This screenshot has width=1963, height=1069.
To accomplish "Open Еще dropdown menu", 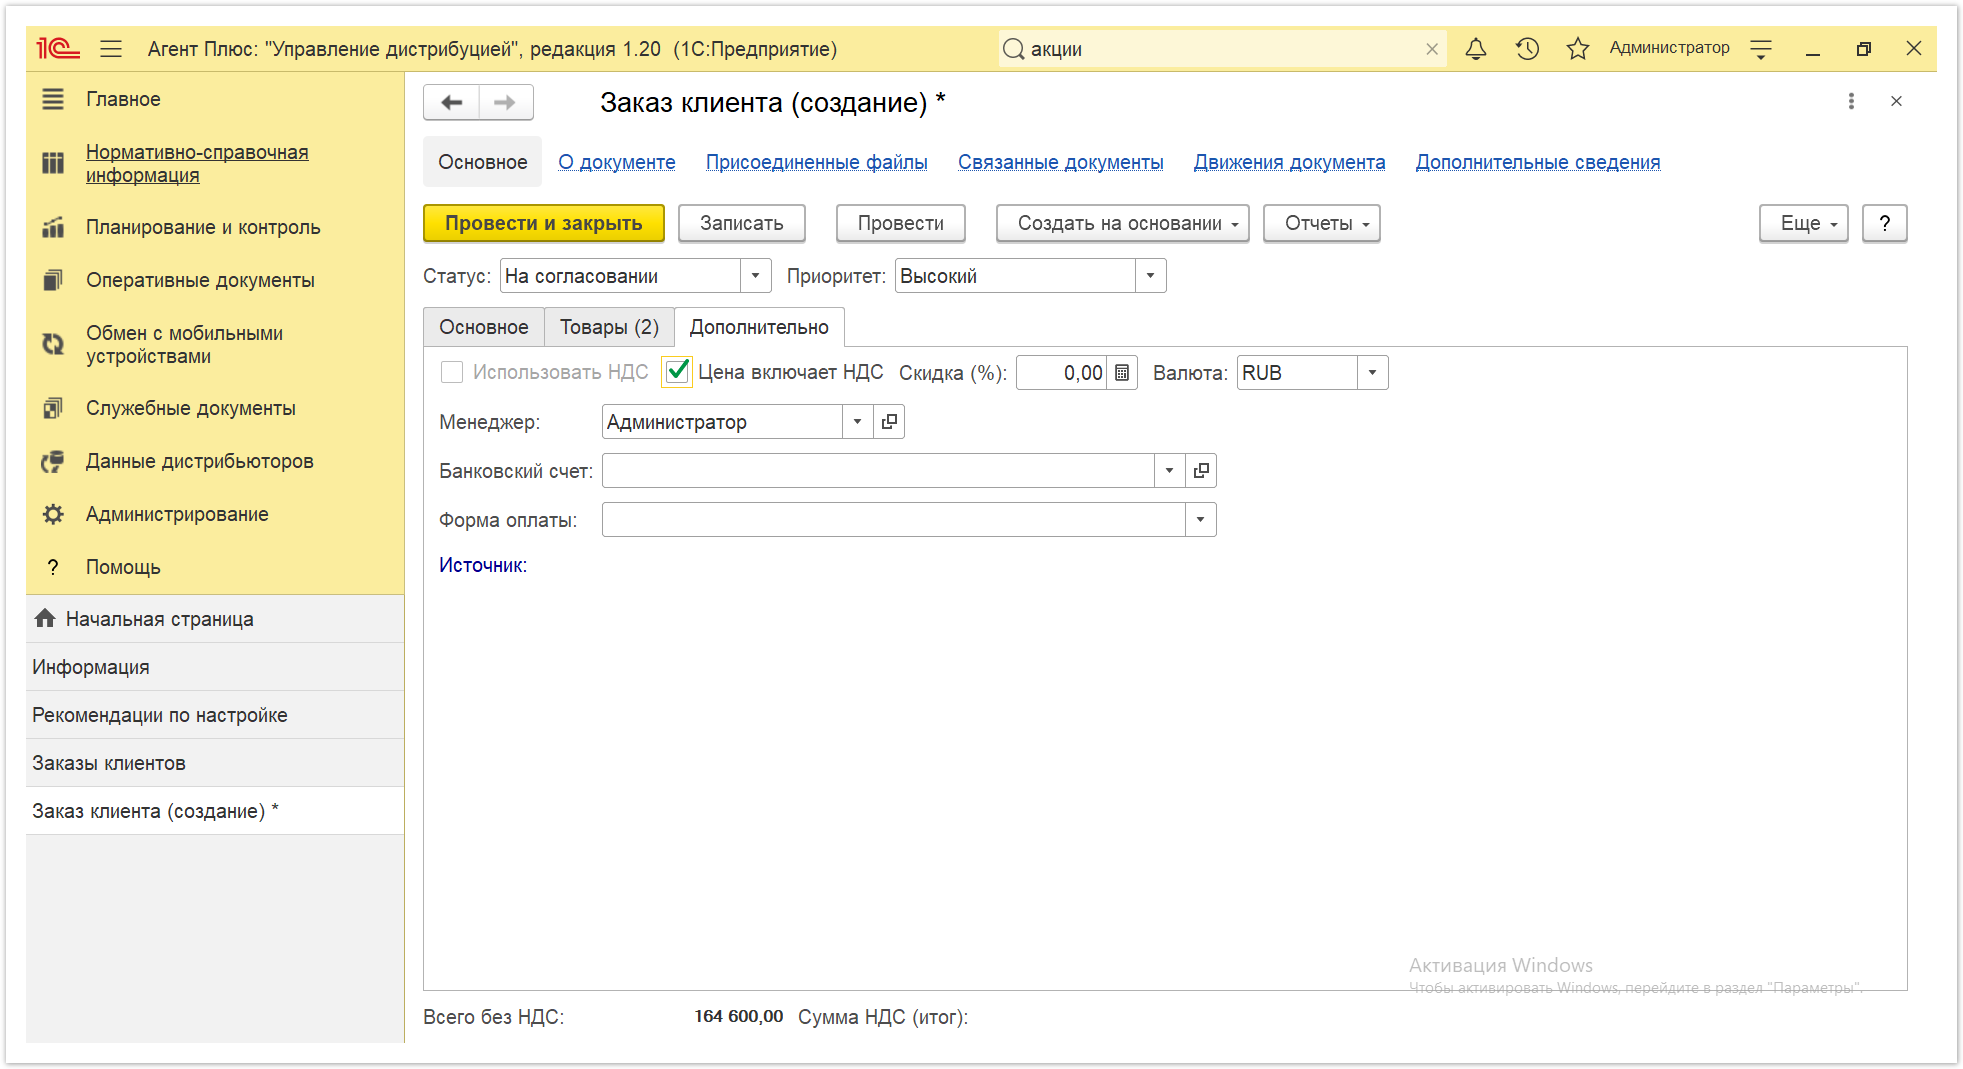I will pyautogui.click(x=1803, y=223).
